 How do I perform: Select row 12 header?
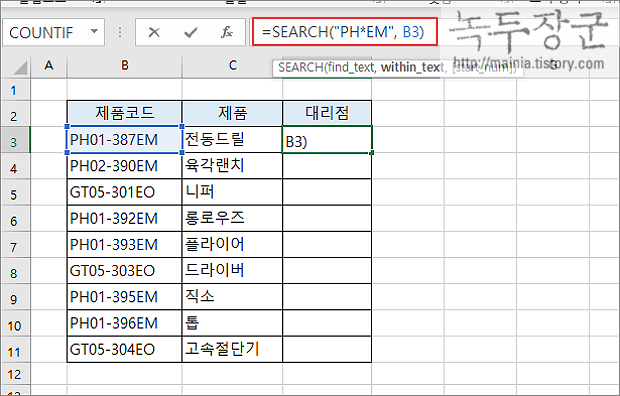click(15, 374)
